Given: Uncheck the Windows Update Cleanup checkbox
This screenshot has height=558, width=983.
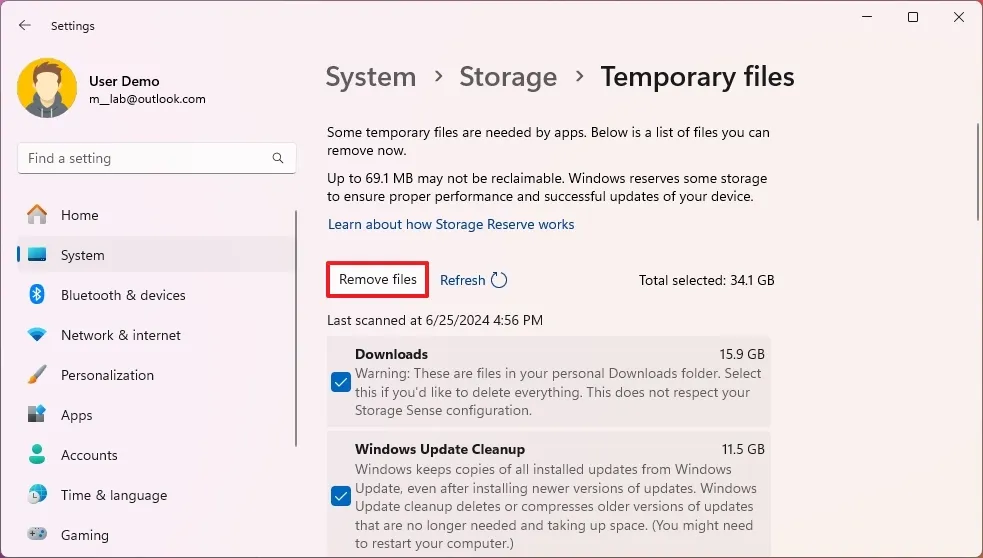Looking at the screenshot, I should click(341, 496).
